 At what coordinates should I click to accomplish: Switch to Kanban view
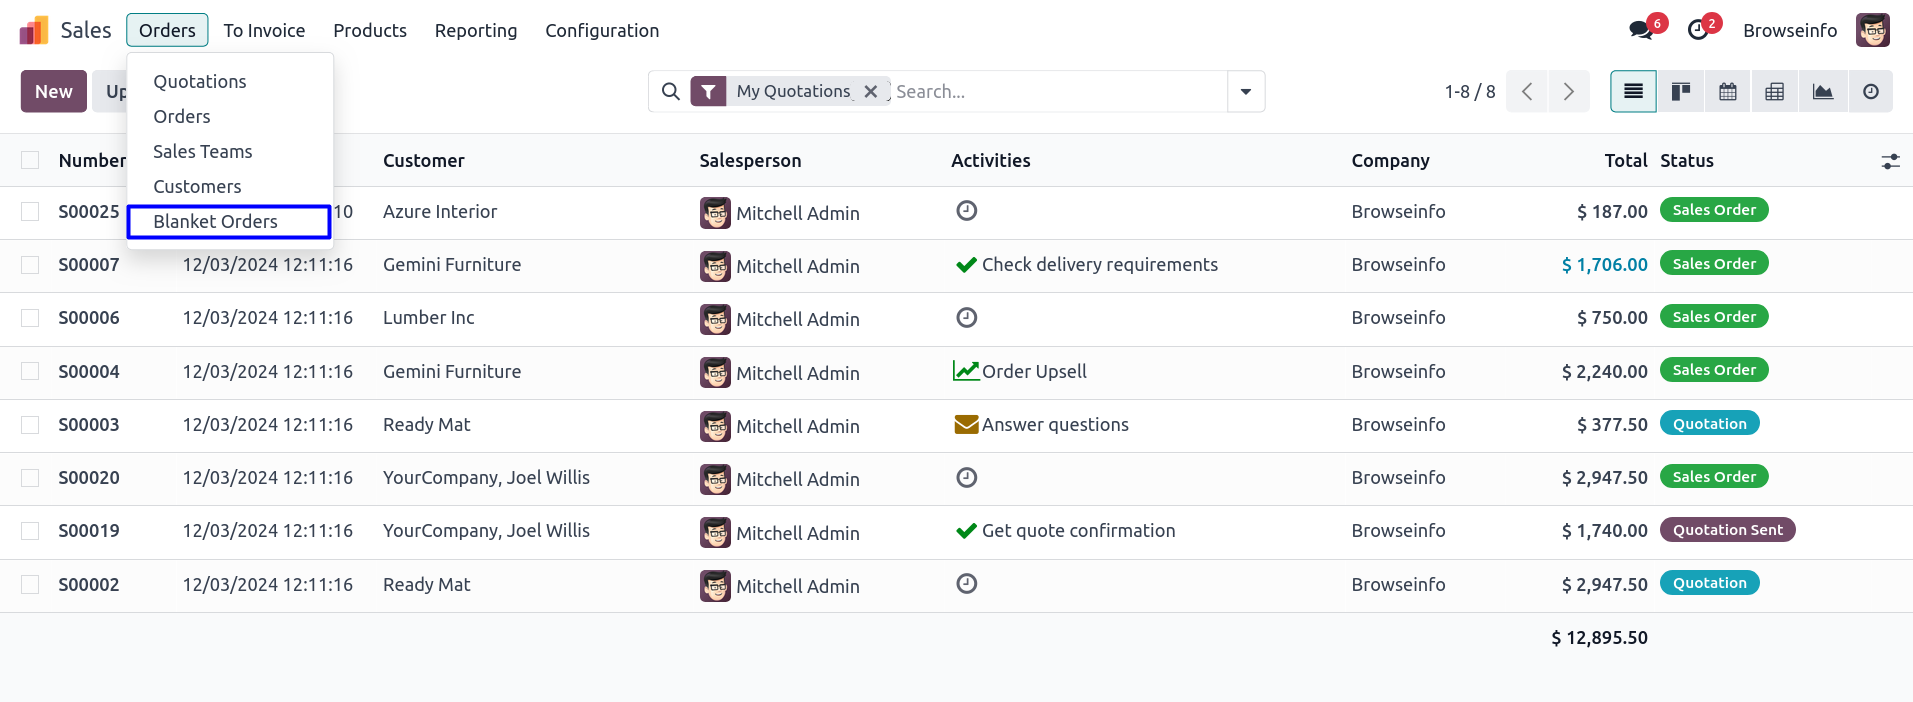pyautogui.click(x=1681, y=92)
